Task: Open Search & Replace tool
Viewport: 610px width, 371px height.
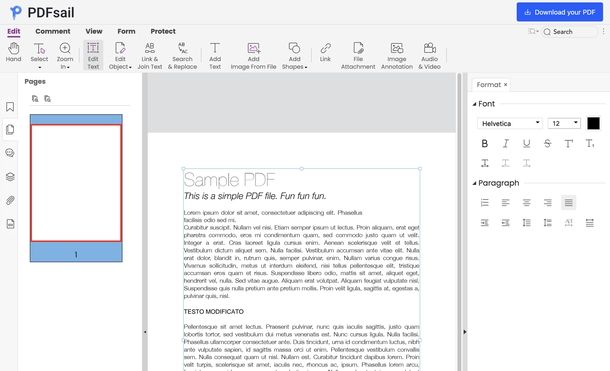Action: click(182, 56)
